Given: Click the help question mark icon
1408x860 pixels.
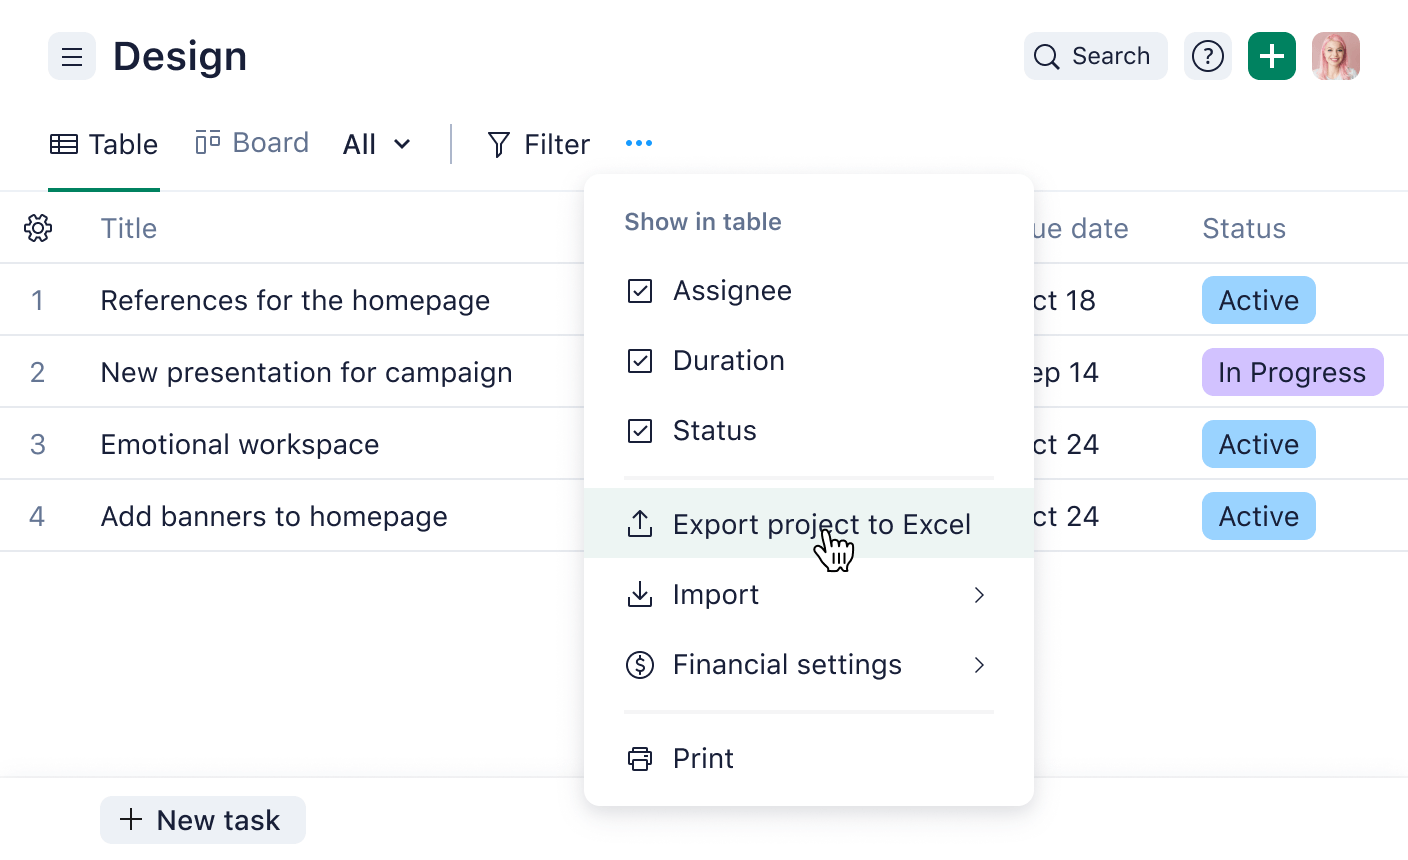Looking at the screenshot, I should [1208, 57].
